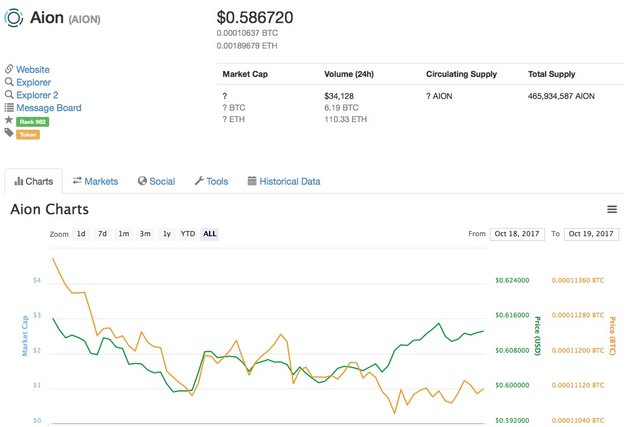Click the green Rank 982 badge

click(33, 122)
